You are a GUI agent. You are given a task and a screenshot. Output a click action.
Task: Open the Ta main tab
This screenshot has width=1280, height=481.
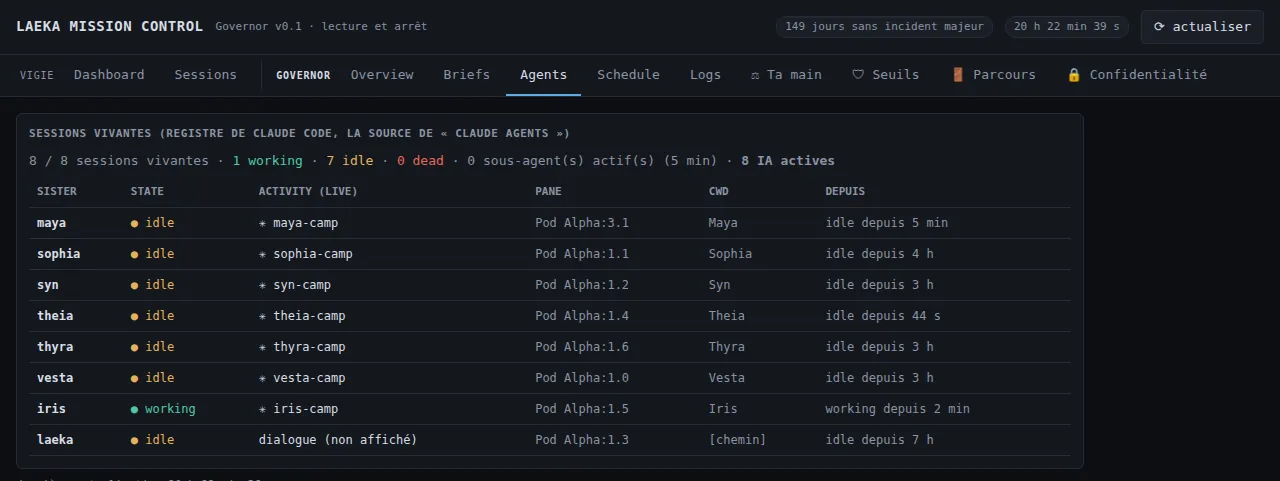[x=786, y=75]
